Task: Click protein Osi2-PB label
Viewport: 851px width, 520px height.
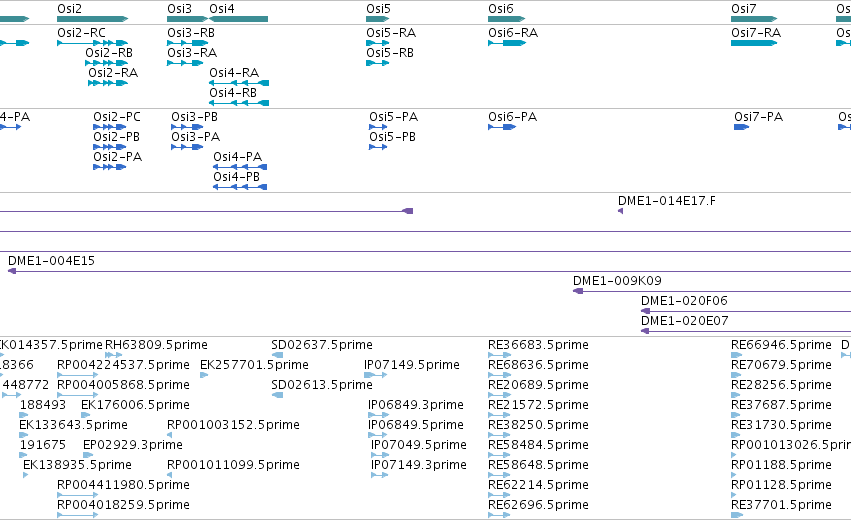Action: pos(116,137)
